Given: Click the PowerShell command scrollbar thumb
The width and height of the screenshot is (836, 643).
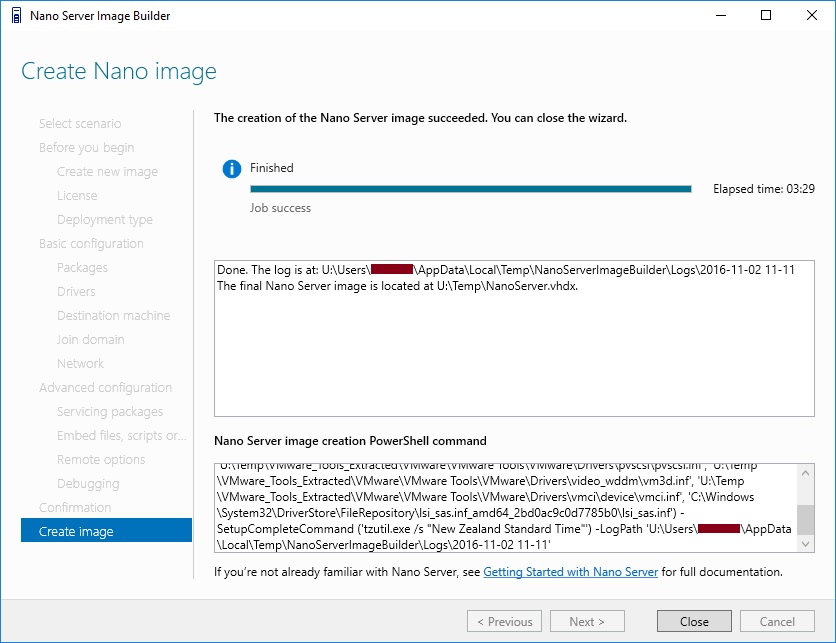Looking at the screenshot, I should [x=806, y=519].
